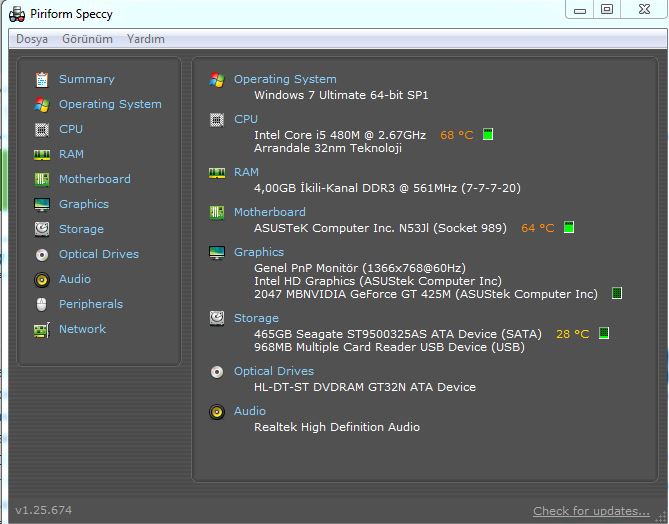This screenshot has width=669, height=524.
Task: Click the RAM module icon in sidebar
Action: [x=42, y=154]
